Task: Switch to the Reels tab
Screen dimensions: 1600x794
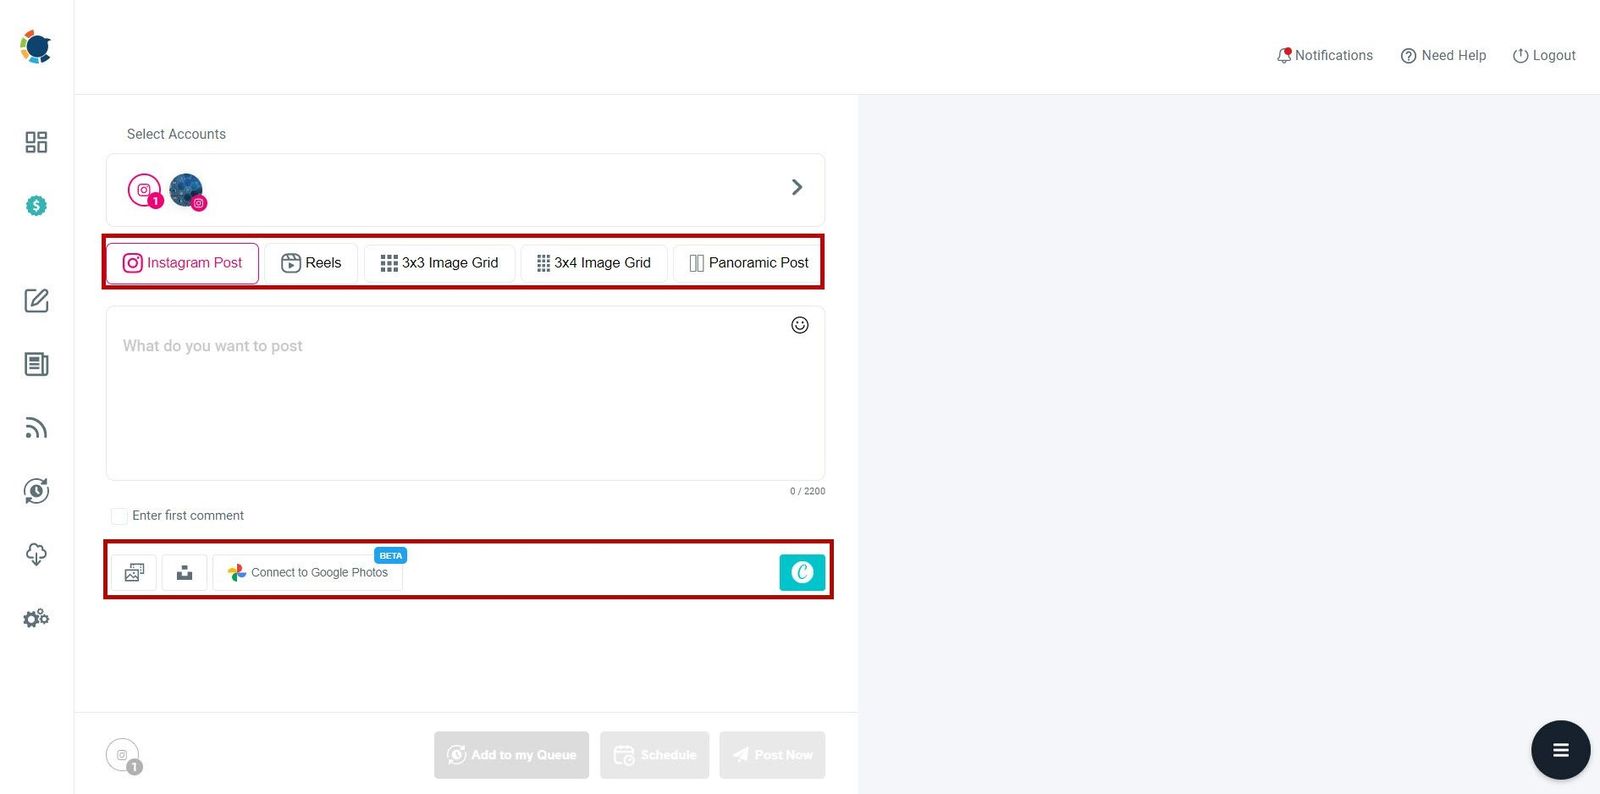Action: point(311,263)
